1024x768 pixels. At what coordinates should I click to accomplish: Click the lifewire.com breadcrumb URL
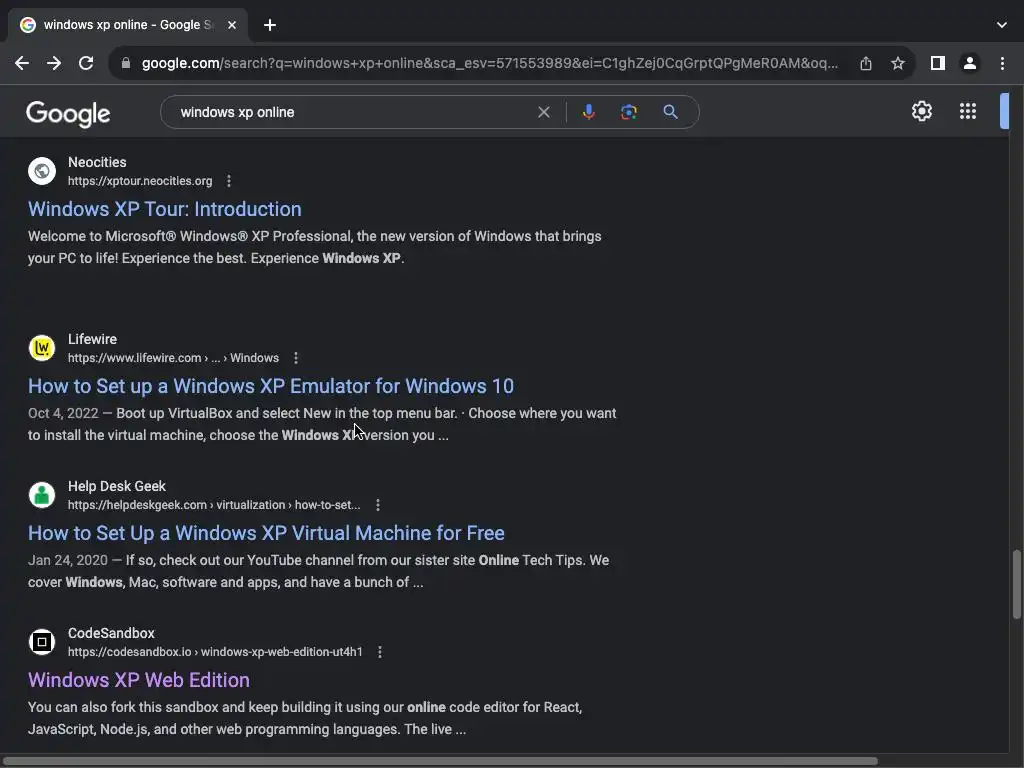coord(173,358)
